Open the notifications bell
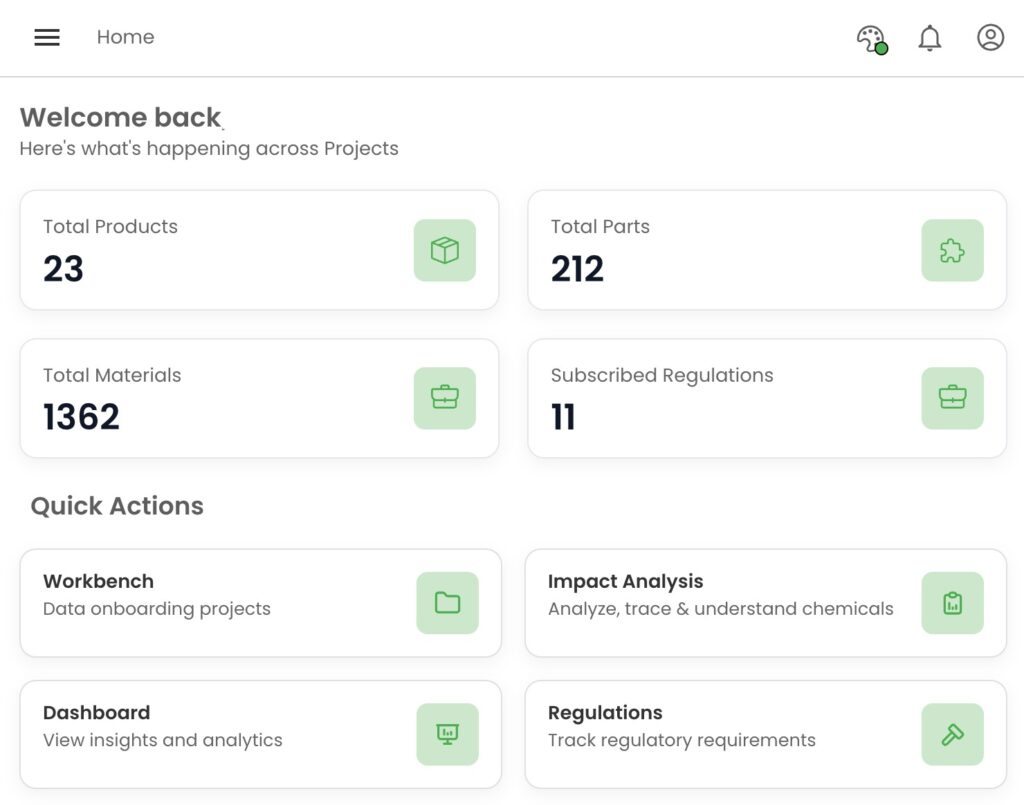Screen dimensions: 1024x805 point(930,38)
